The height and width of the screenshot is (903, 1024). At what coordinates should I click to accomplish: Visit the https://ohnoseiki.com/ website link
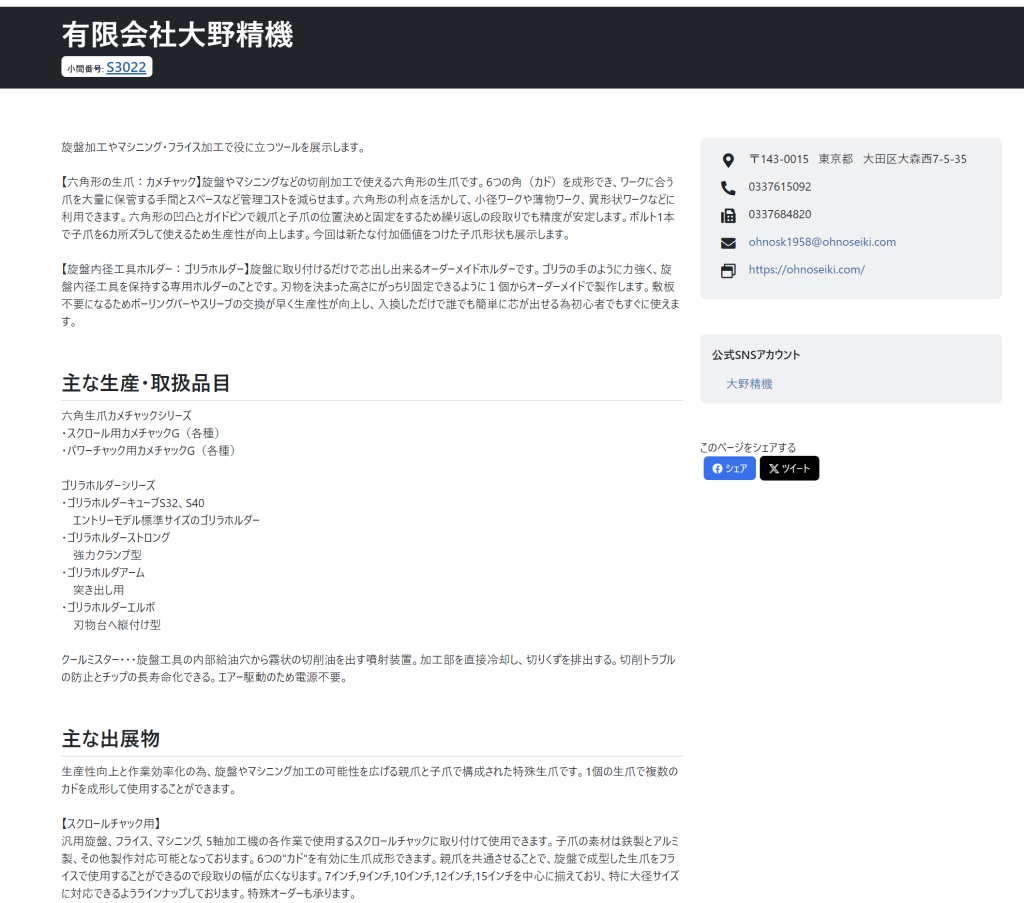[806, 270]
